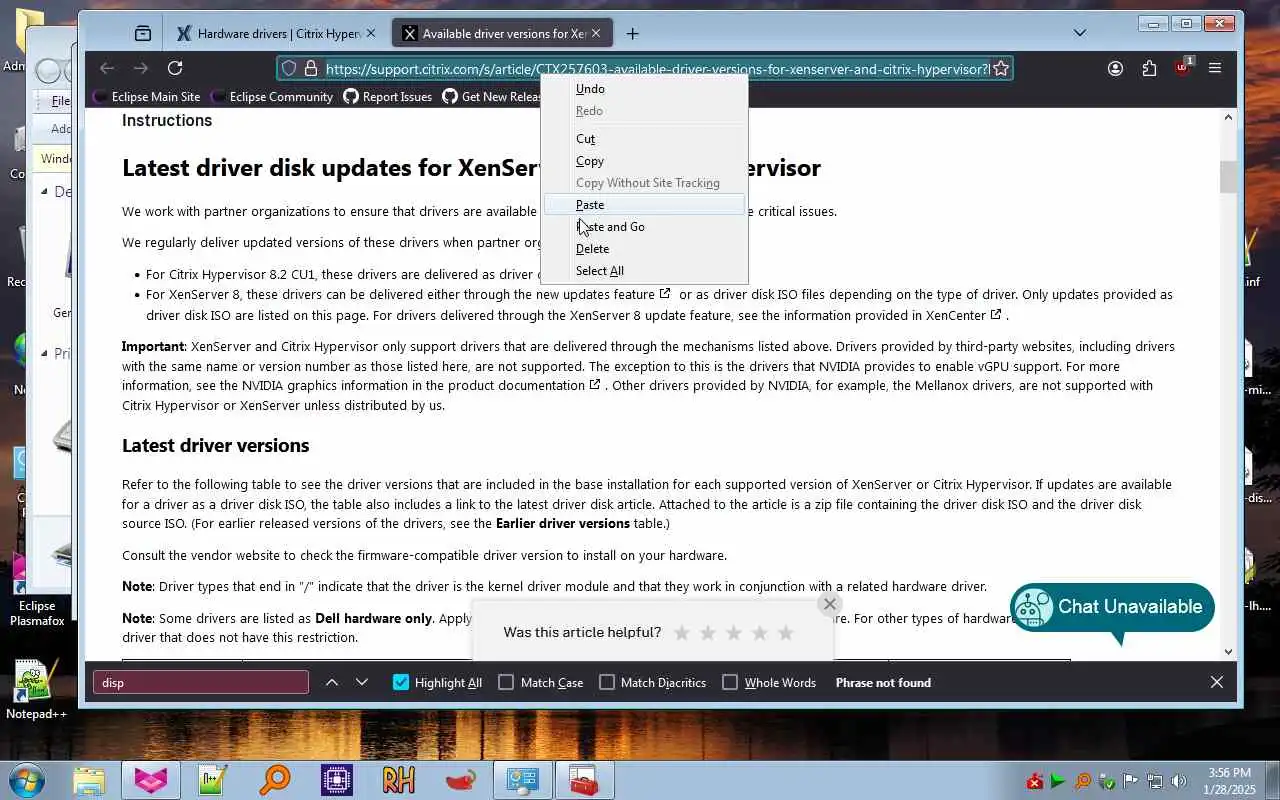Open the tab overview icon left of the tabs
This screenshot has height=800, width=1280.
tap(143, 33)
